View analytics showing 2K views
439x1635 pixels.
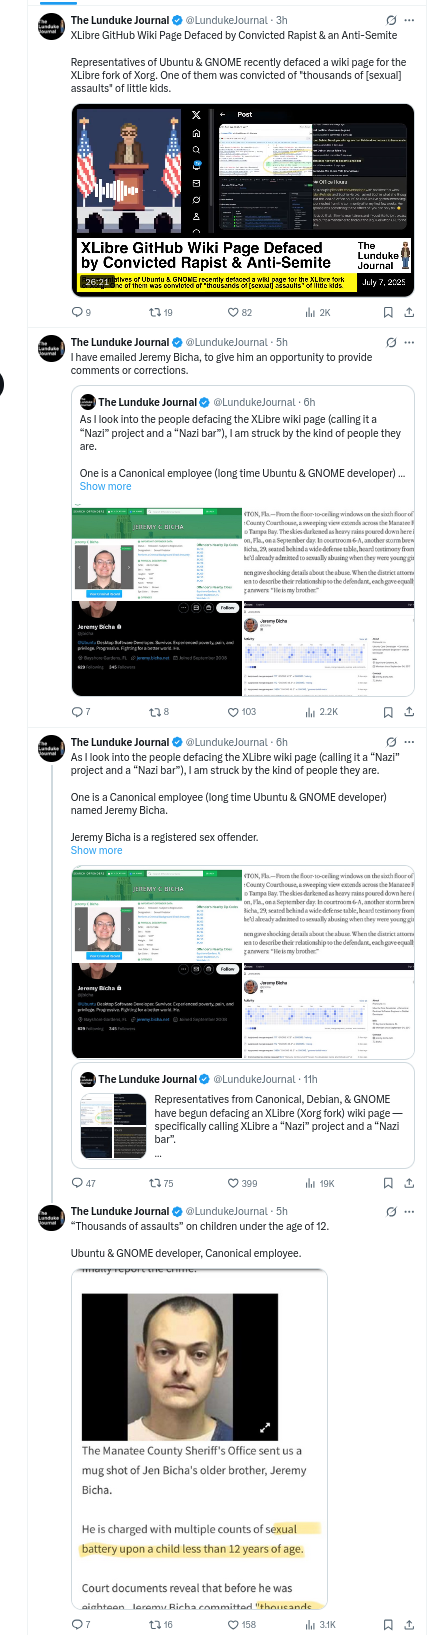[x=318, y=313]
